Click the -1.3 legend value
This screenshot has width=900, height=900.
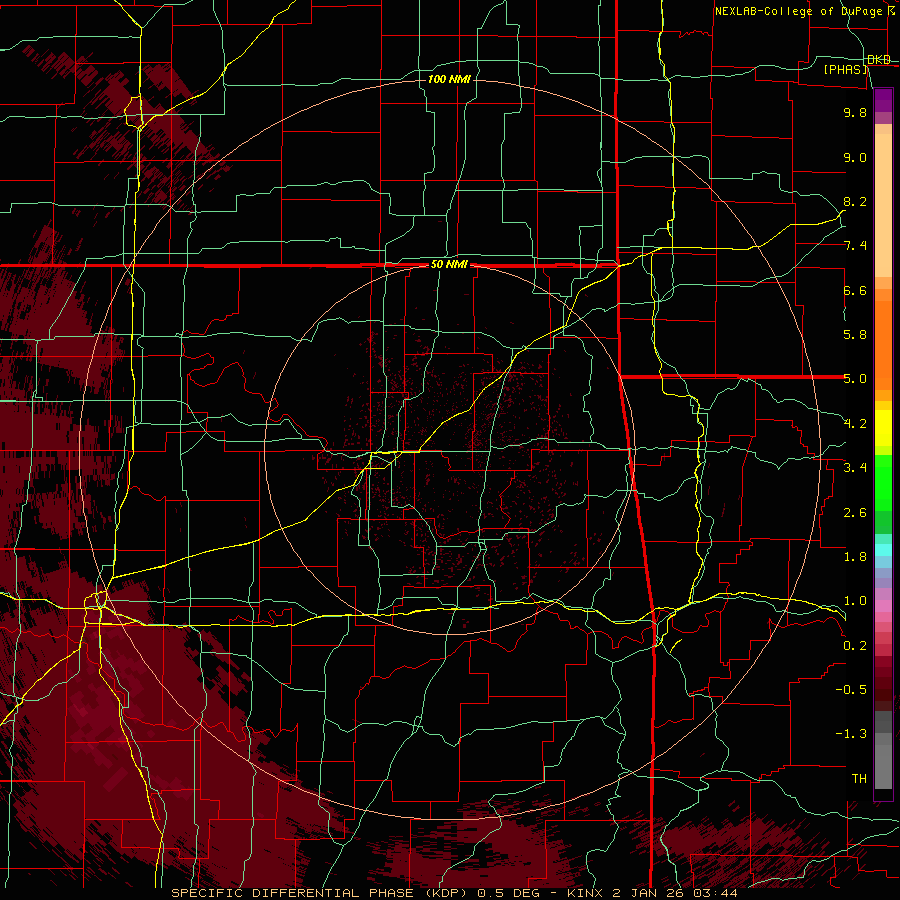[x=851, y=734]
